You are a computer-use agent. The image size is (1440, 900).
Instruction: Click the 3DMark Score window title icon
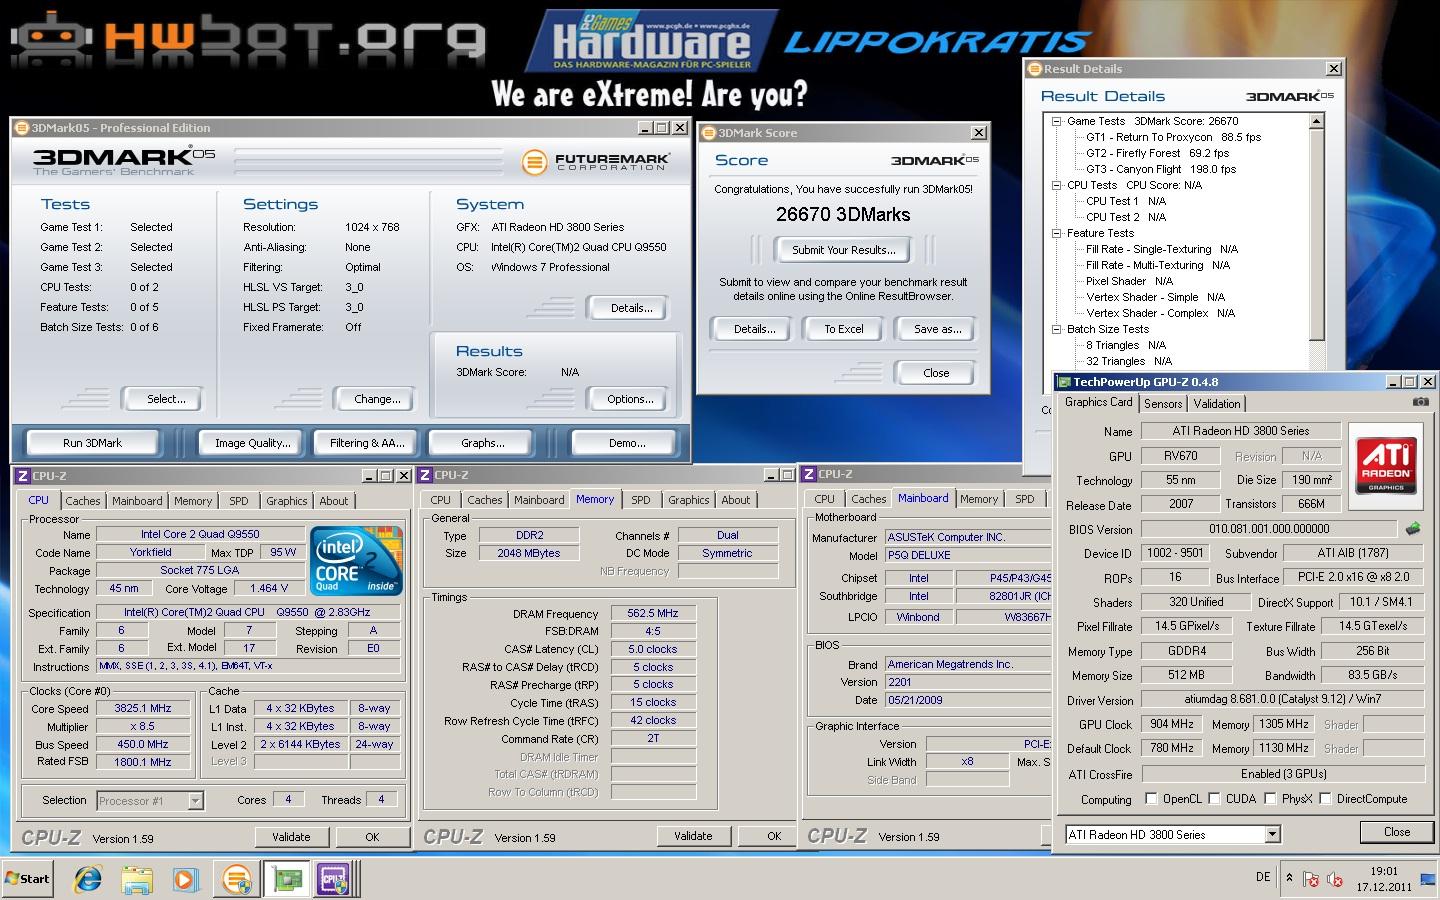pyautogui.click(x=708, y=133)
